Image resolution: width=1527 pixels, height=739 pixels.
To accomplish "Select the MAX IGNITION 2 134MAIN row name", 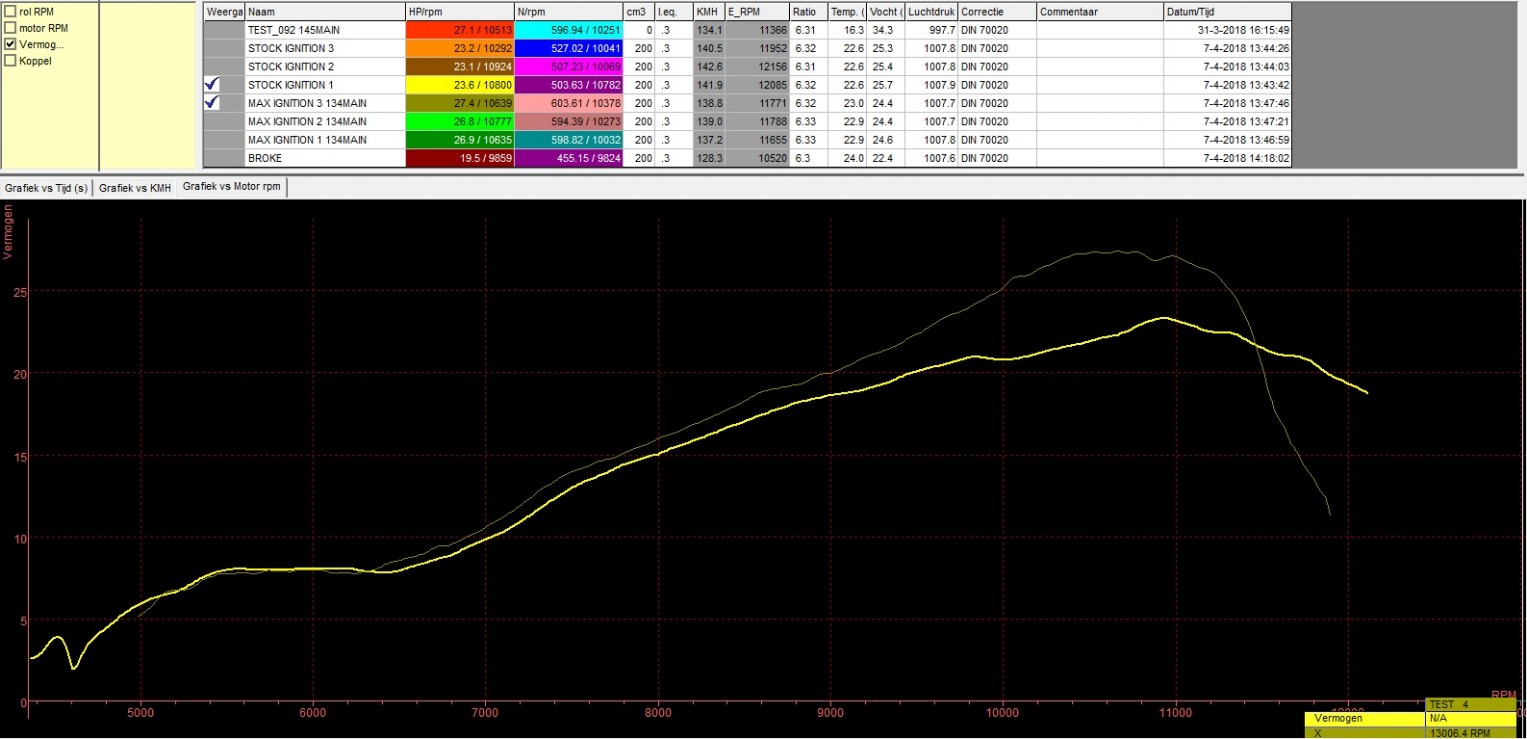I will [325, 121].
